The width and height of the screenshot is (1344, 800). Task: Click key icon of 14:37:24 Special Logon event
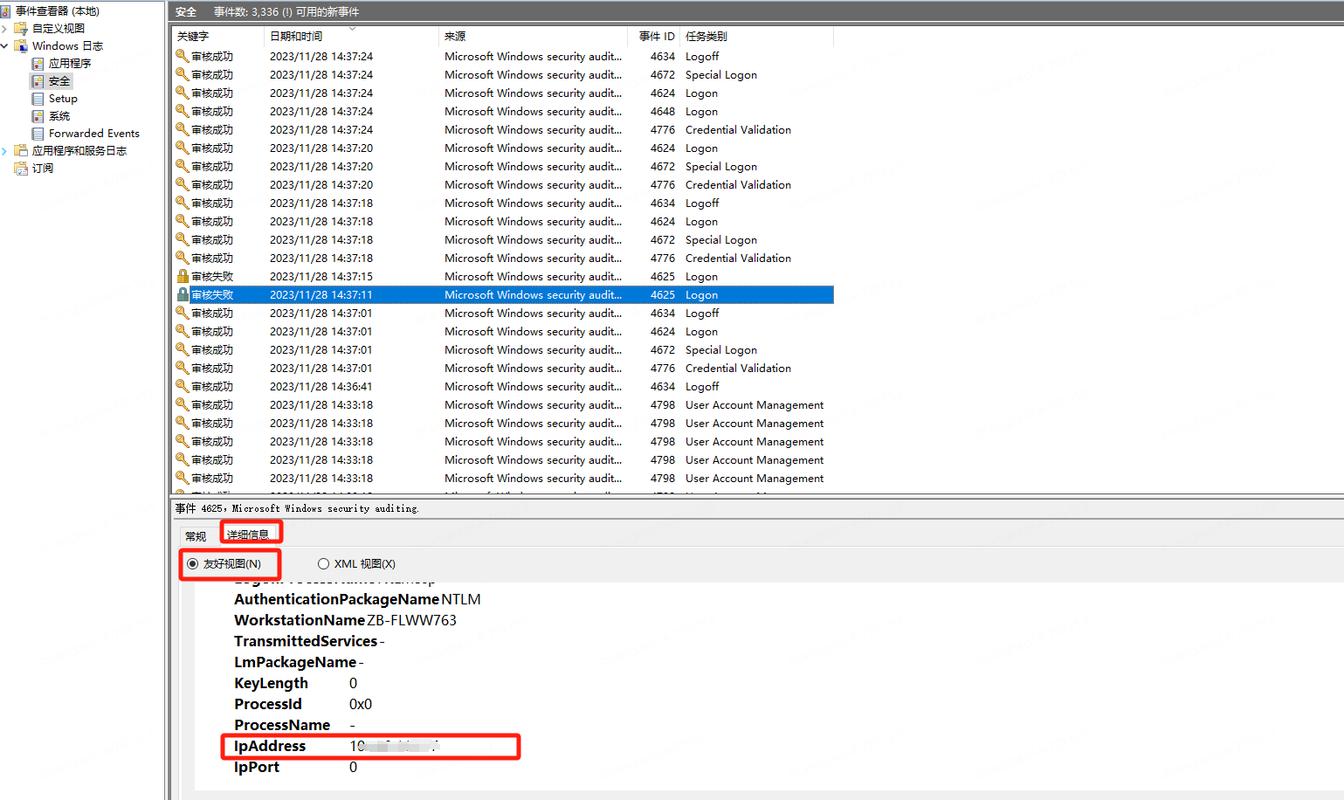182,75
